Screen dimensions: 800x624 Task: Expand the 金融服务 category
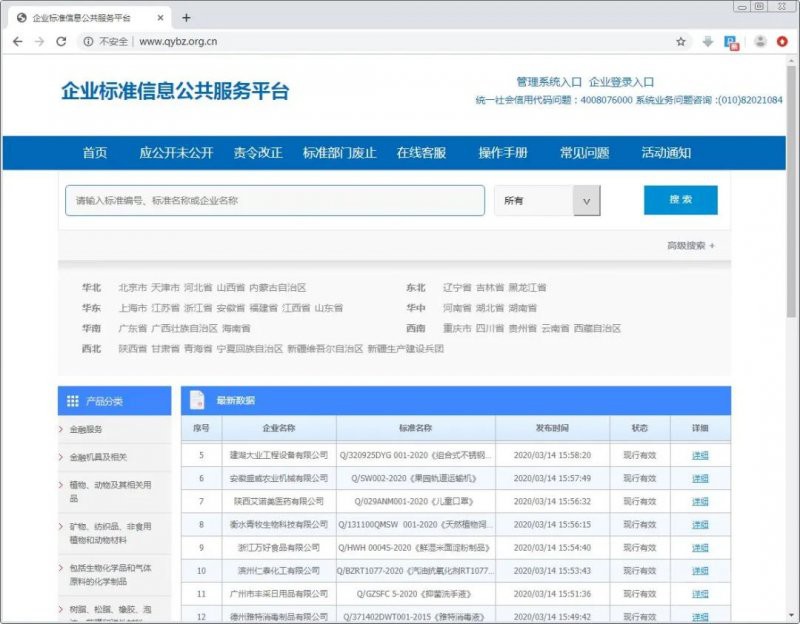86,430
